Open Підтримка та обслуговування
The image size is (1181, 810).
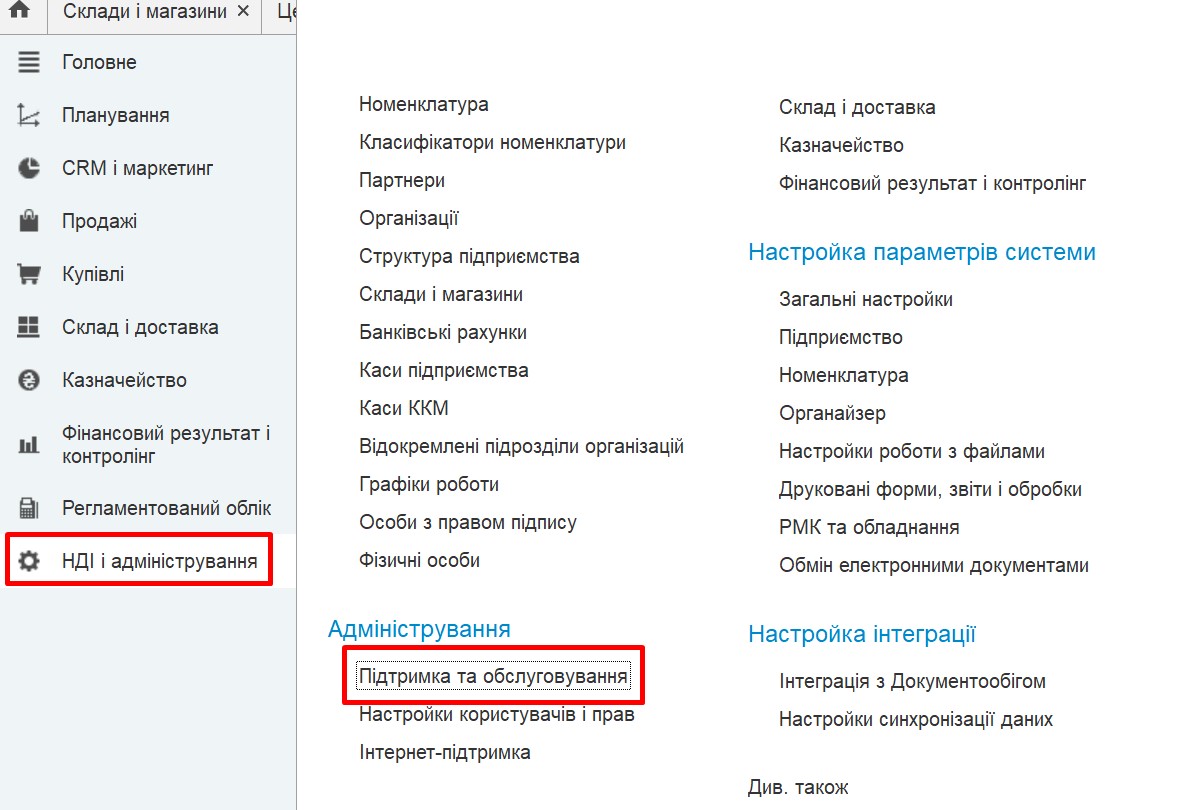(493, 676)
